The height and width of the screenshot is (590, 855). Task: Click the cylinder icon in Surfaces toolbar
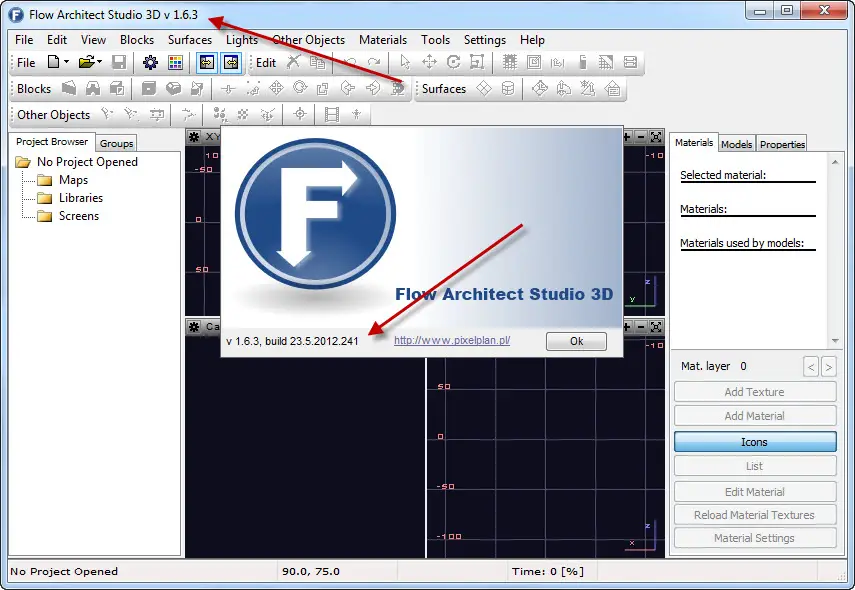coord(508,88)
